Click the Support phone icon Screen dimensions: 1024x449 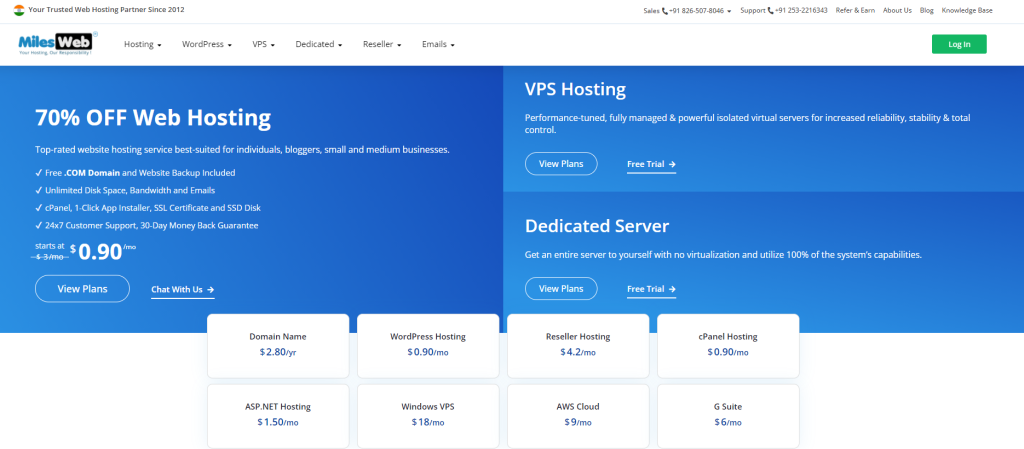click(771, 10)
